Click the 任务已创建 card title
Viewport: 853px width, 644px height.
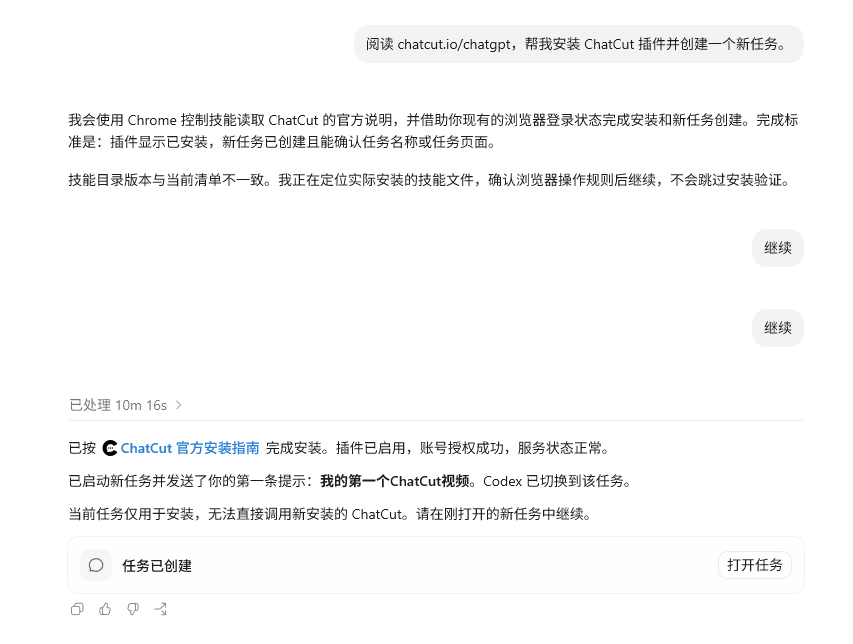pyautogui.click(x=157, y=566)
